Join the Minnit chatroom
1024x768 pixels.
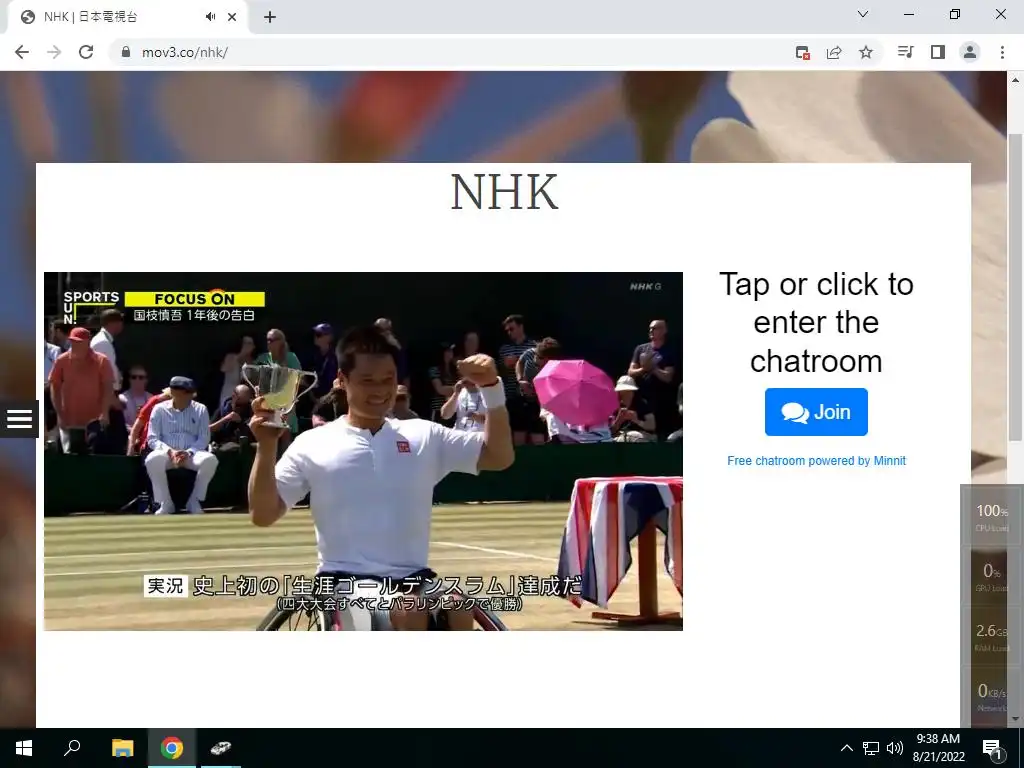coord(816,412)
